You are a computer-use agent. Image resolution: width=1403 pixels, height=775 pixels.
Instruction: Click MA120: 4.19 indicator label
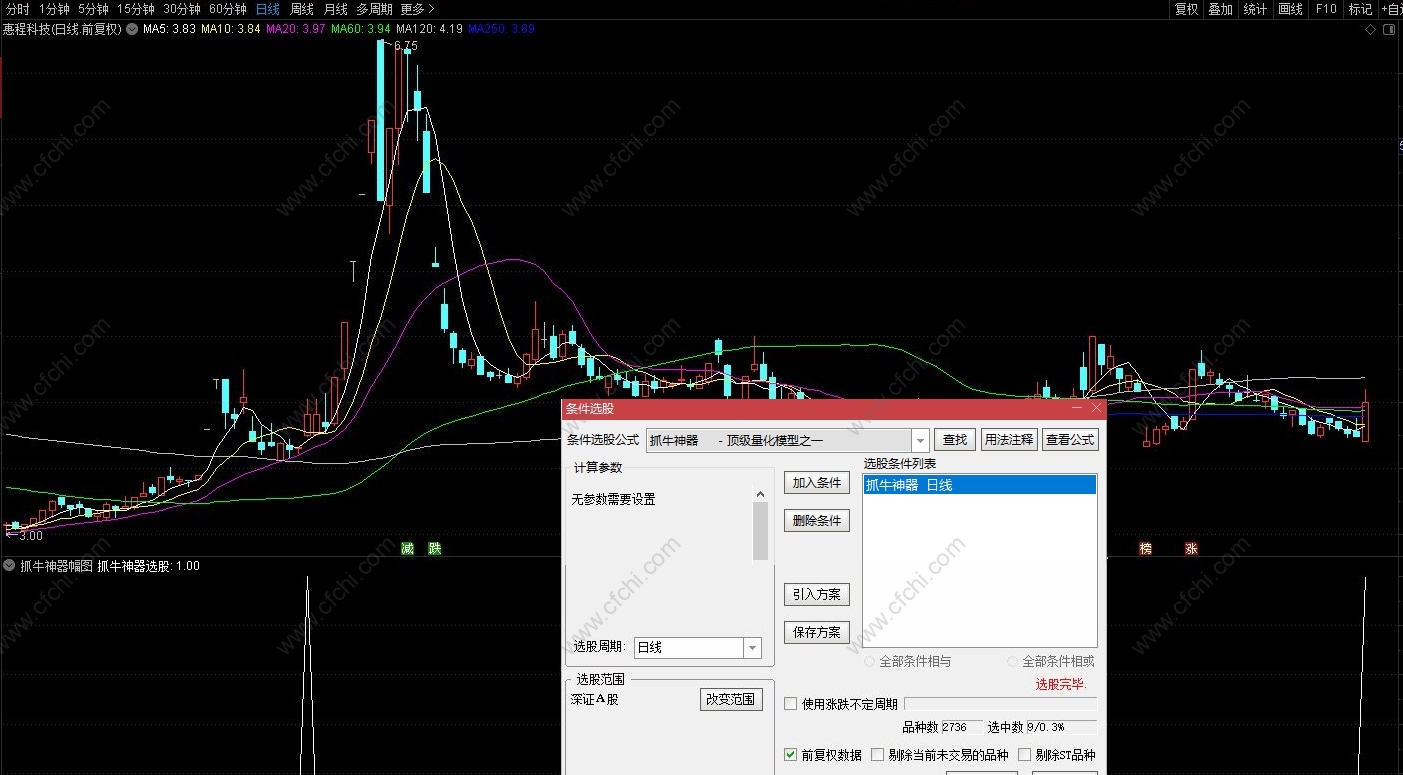429,29
